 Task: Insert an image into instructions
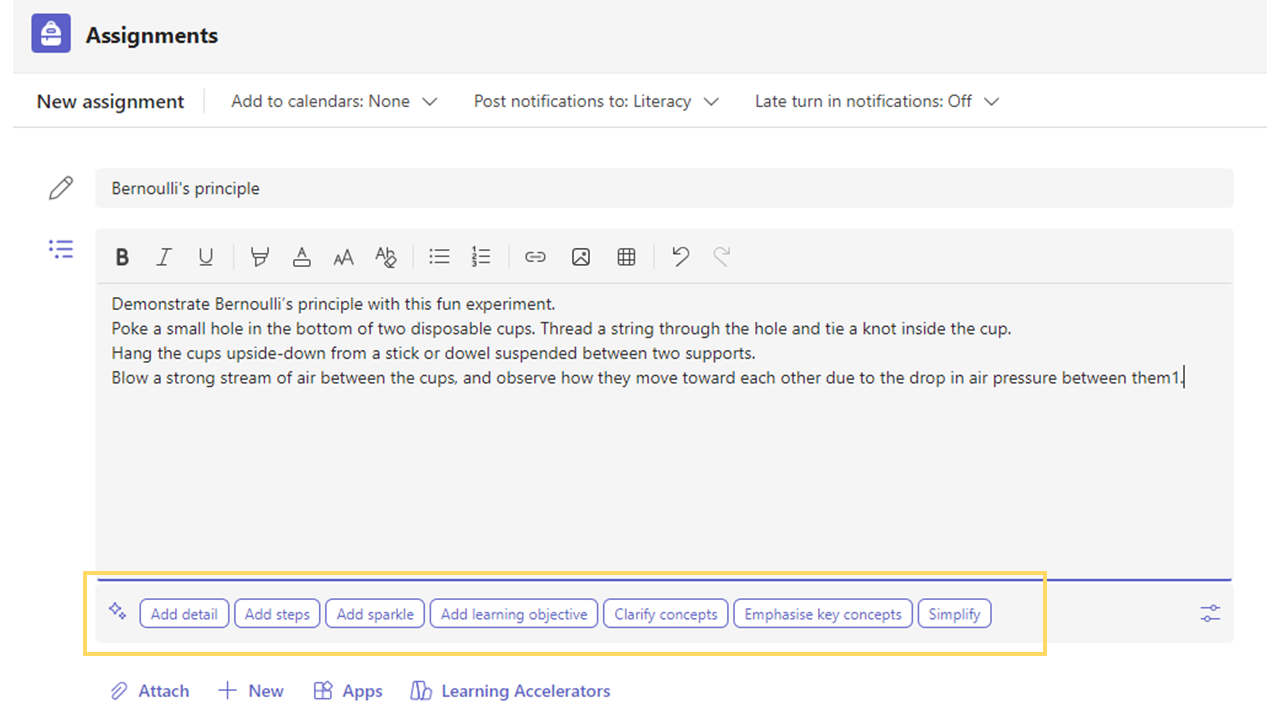581,257
